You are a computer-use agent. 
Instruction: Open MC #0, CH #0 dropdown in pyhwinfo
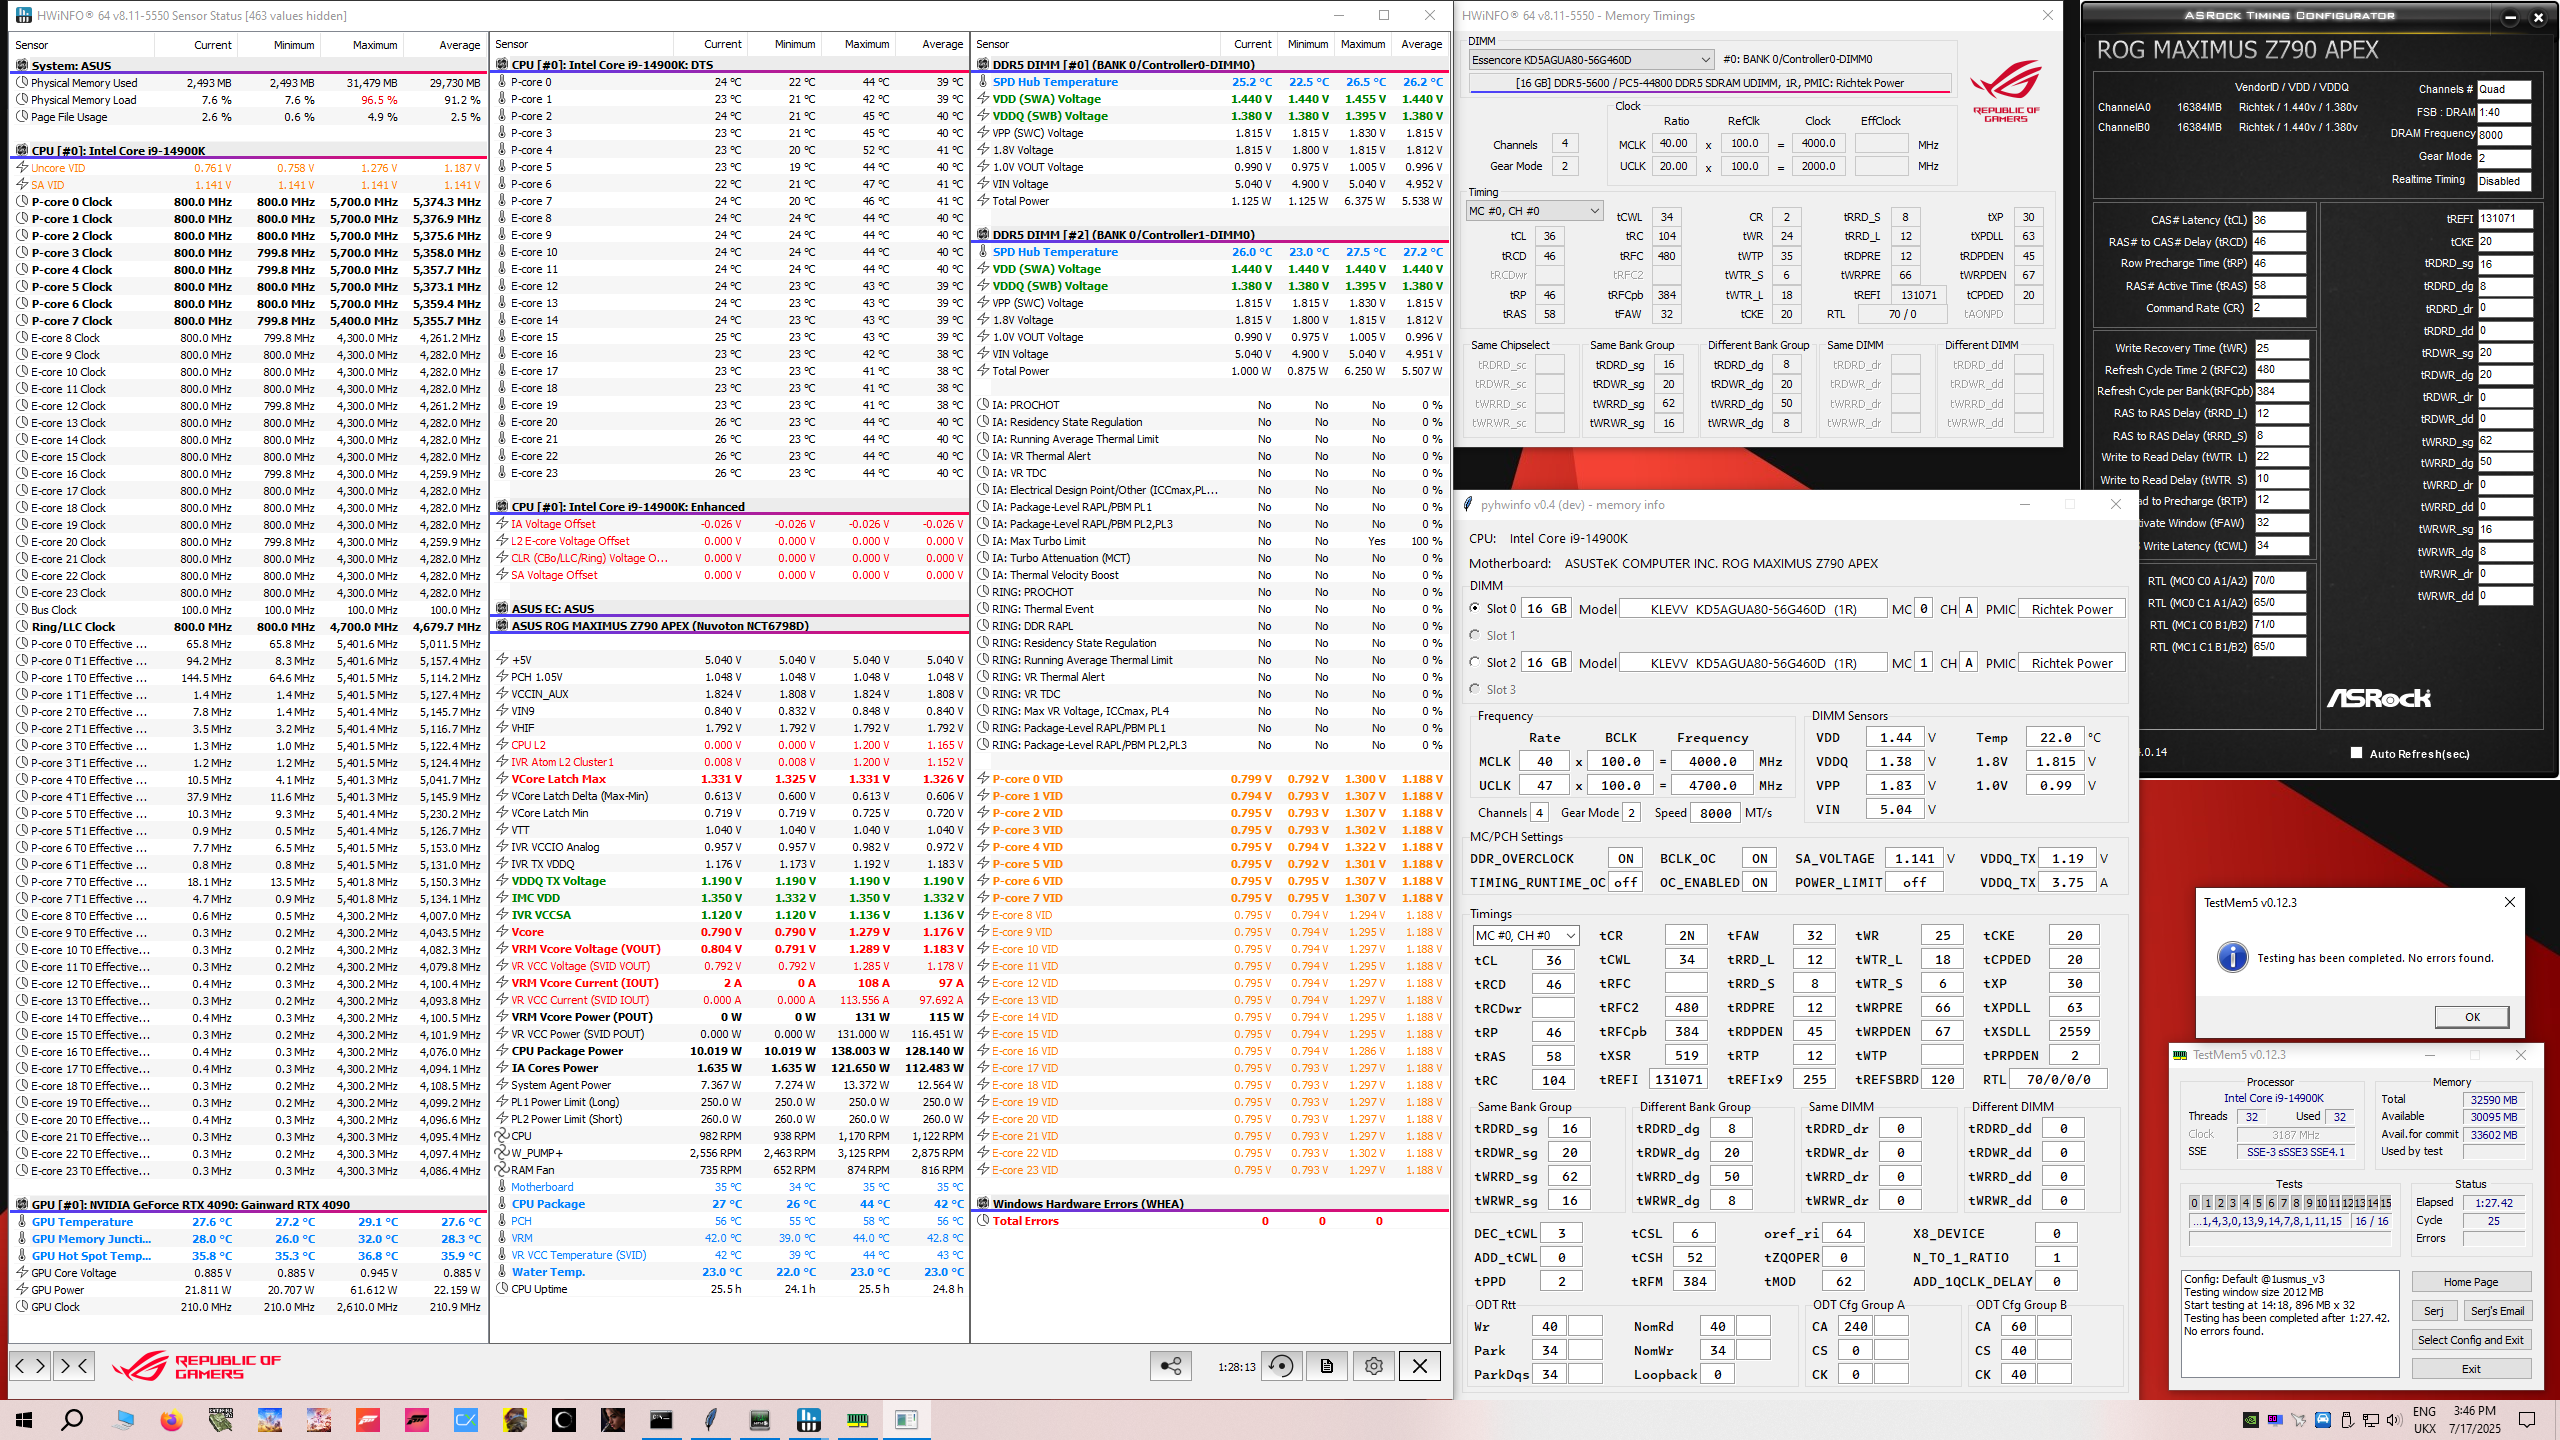[x=1525, y=935]
